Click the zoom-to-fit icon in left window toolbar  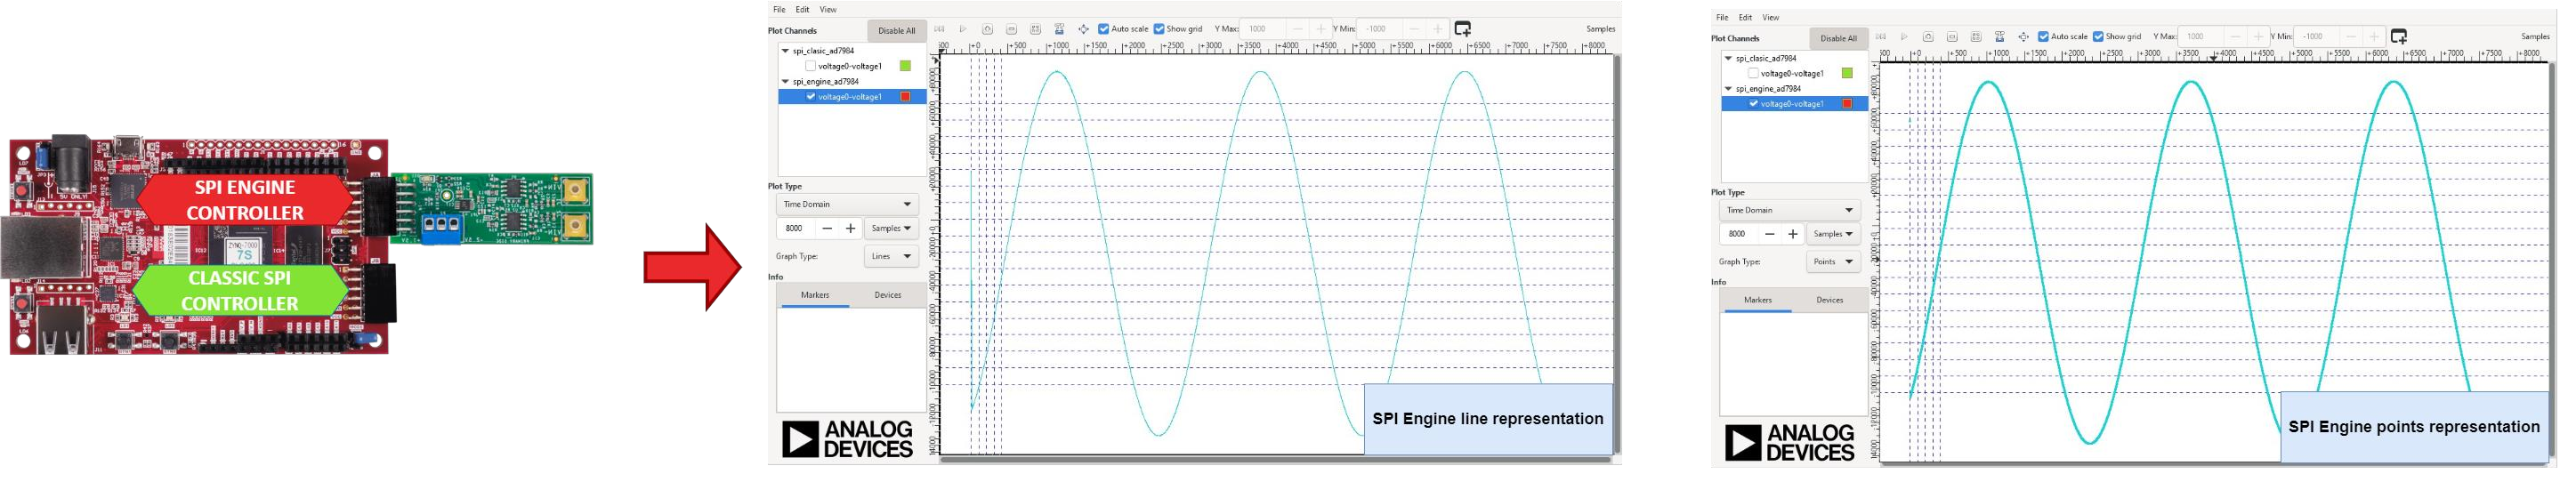[1035, 29]
